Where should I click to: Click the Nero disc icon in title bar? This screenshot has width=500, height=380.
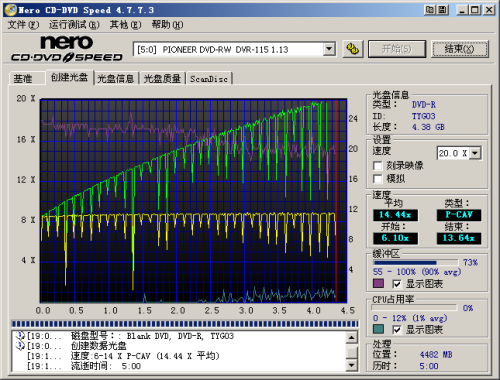click(x=11, y=10)
